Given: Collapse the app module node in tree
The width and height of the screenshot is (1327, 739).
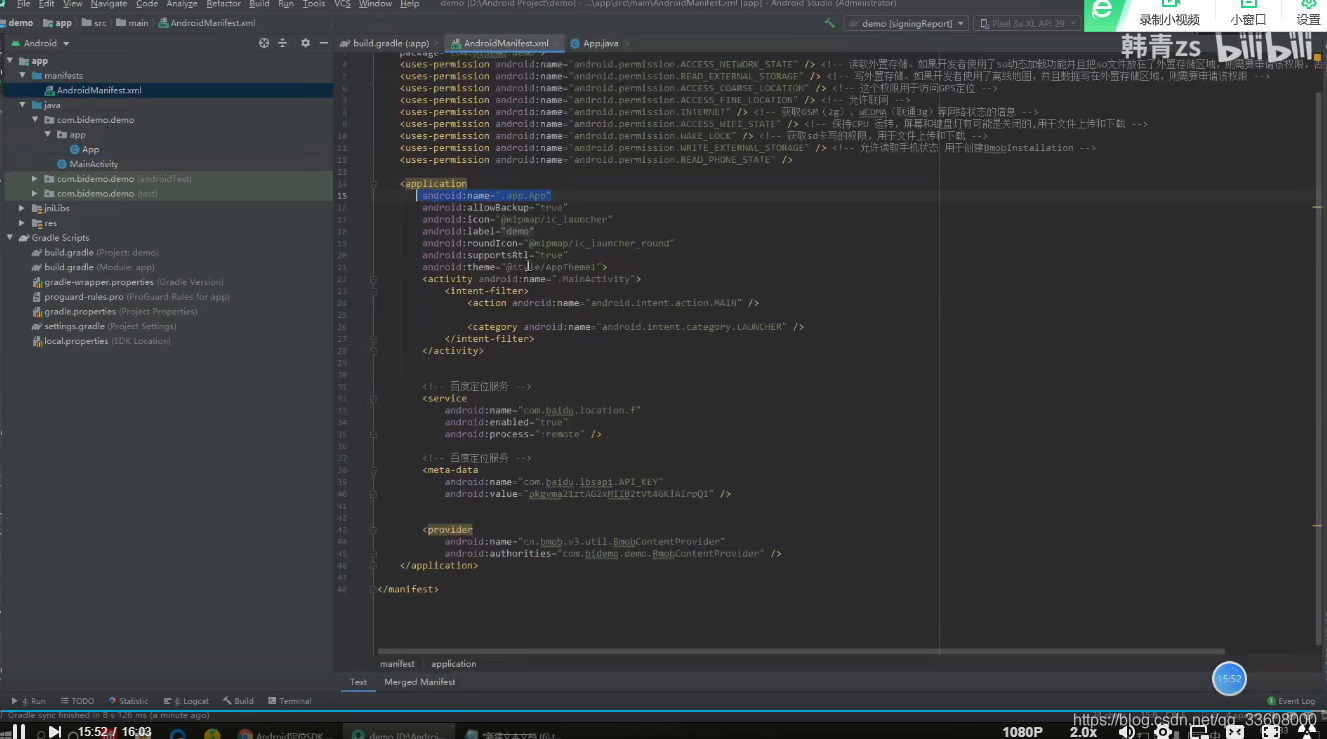Looking at the screenshot, I should point(10,61).
